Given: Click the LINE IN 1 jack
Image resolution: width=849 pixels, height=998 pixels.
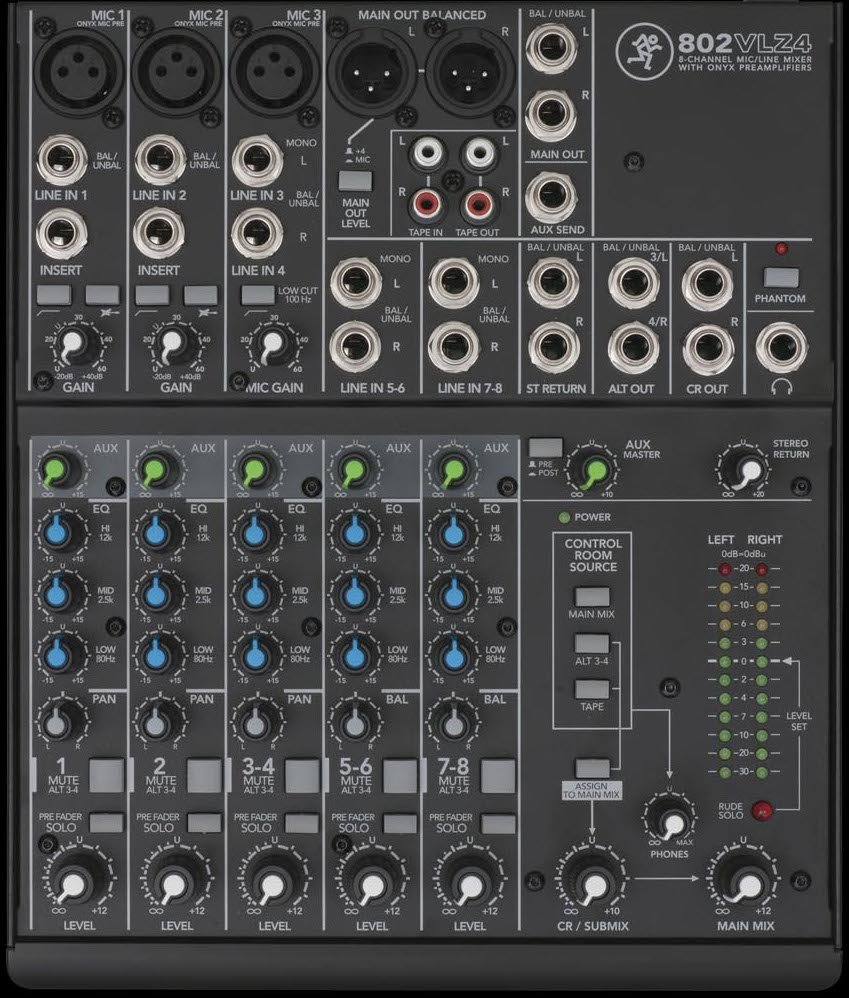Looking at the screenshot, I should (63, 160).
